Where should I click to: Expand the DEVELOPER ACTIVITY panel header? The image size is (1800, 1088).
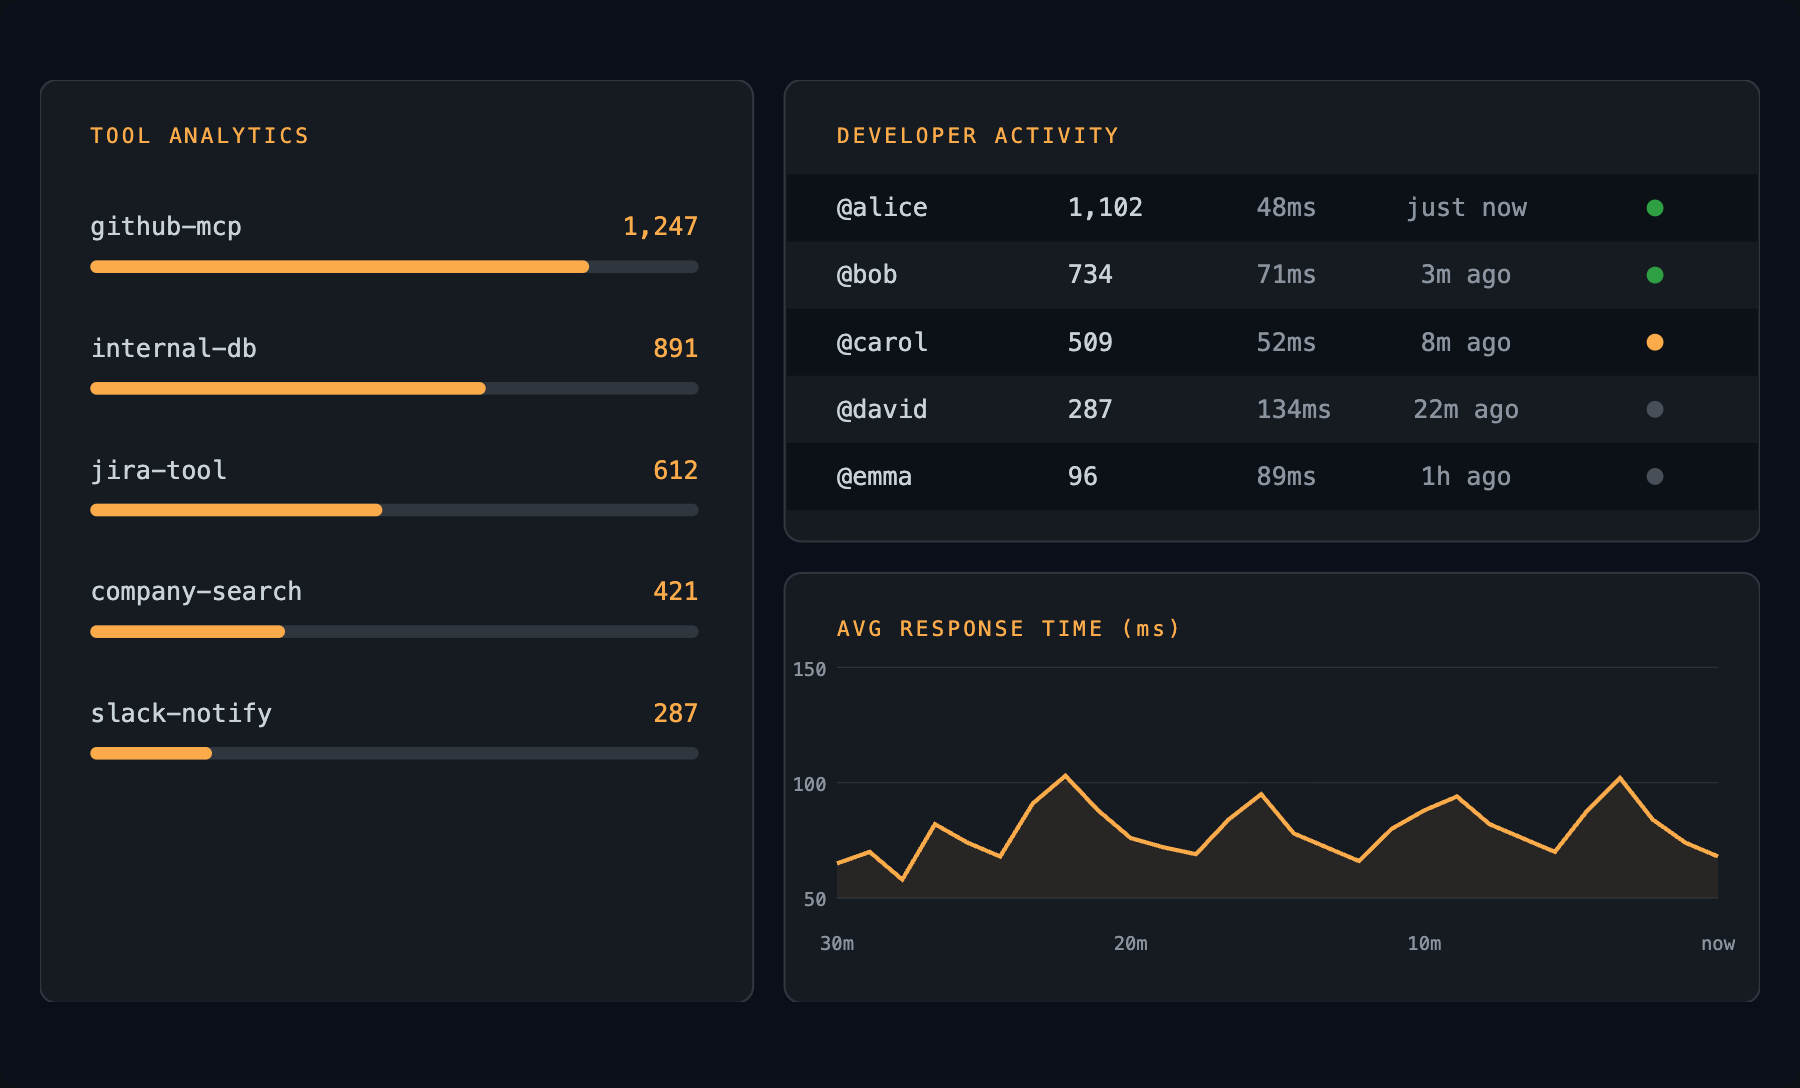tap(977, 135)
